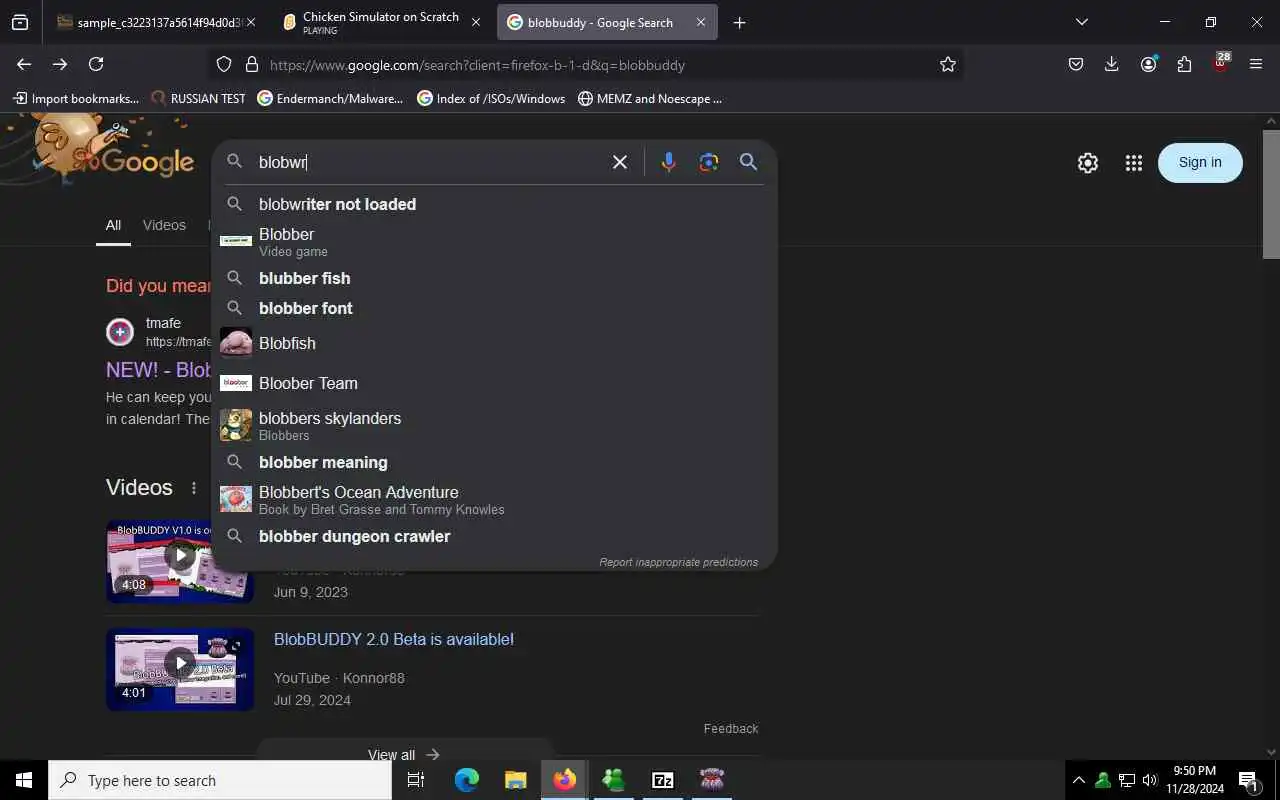Open File Explorer from the taskbar
The height and width of the screenshot is (800, 1280).
tap(515, 780)
